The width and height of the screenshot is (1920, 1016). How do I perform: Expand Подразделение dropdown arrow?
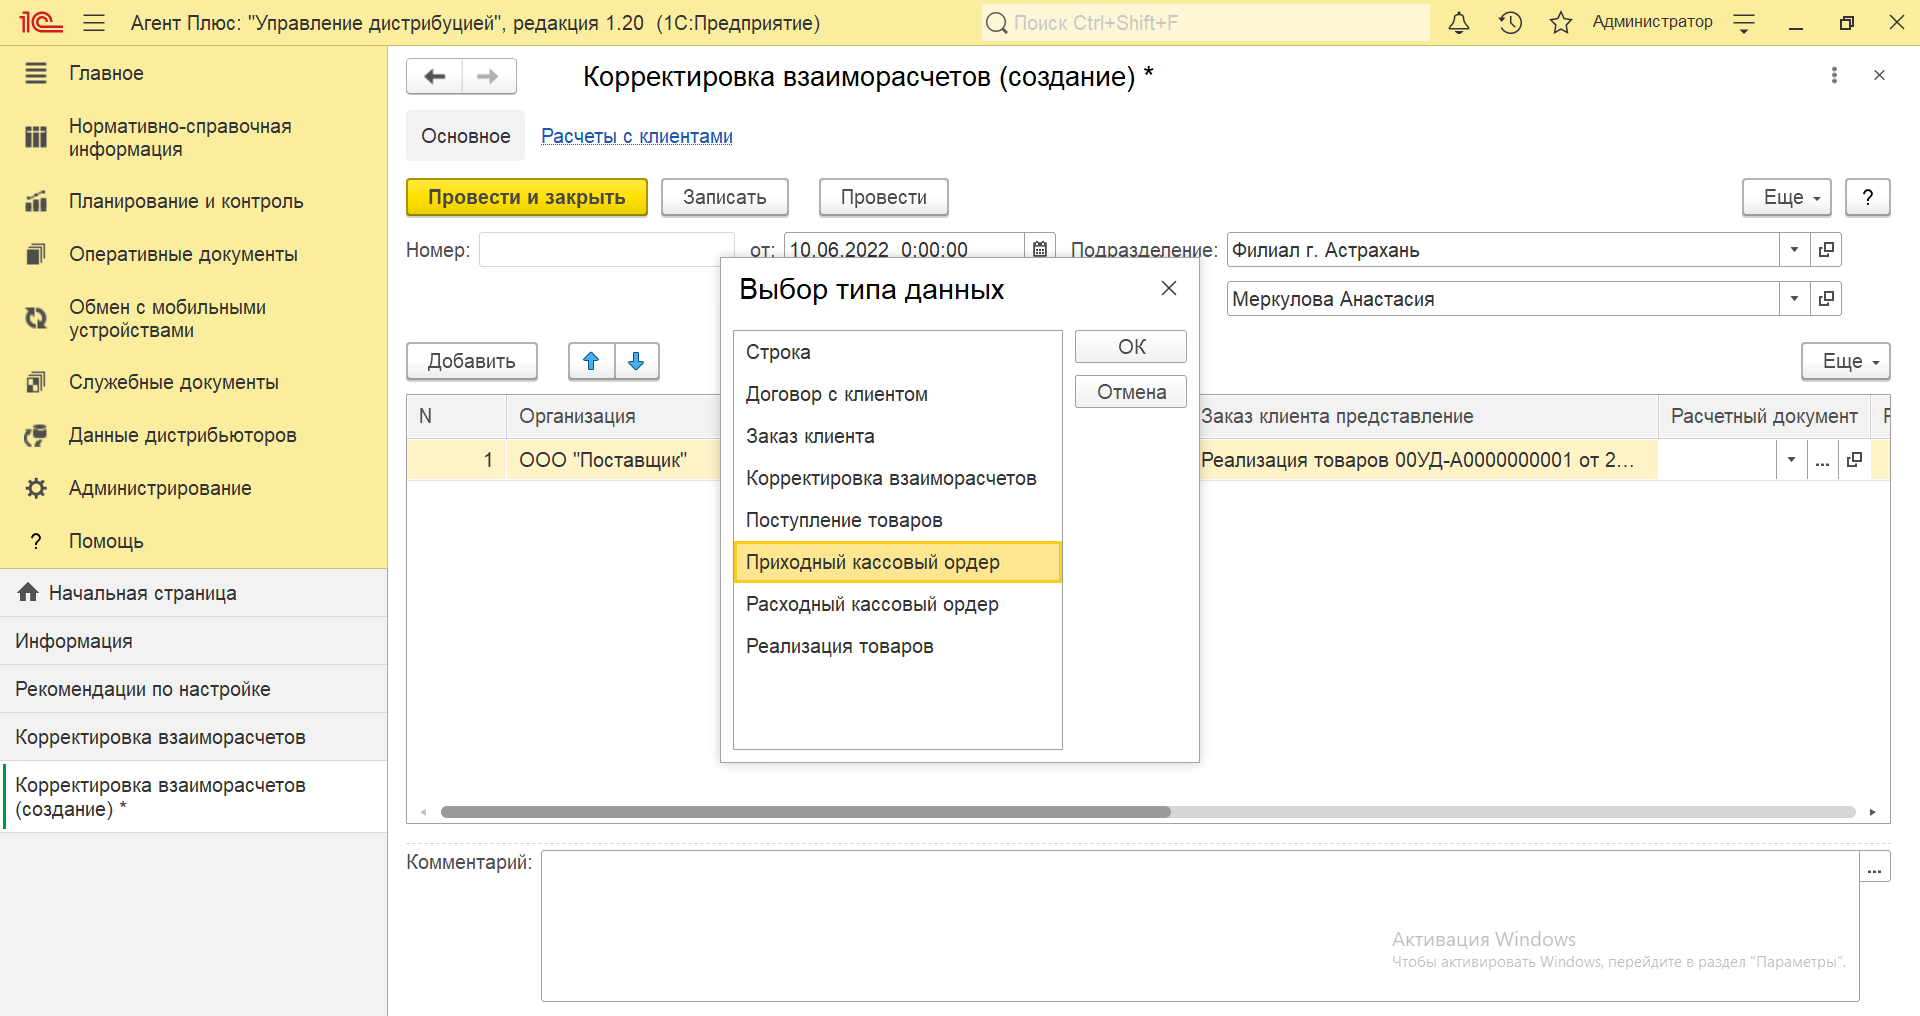point(1794,250)
